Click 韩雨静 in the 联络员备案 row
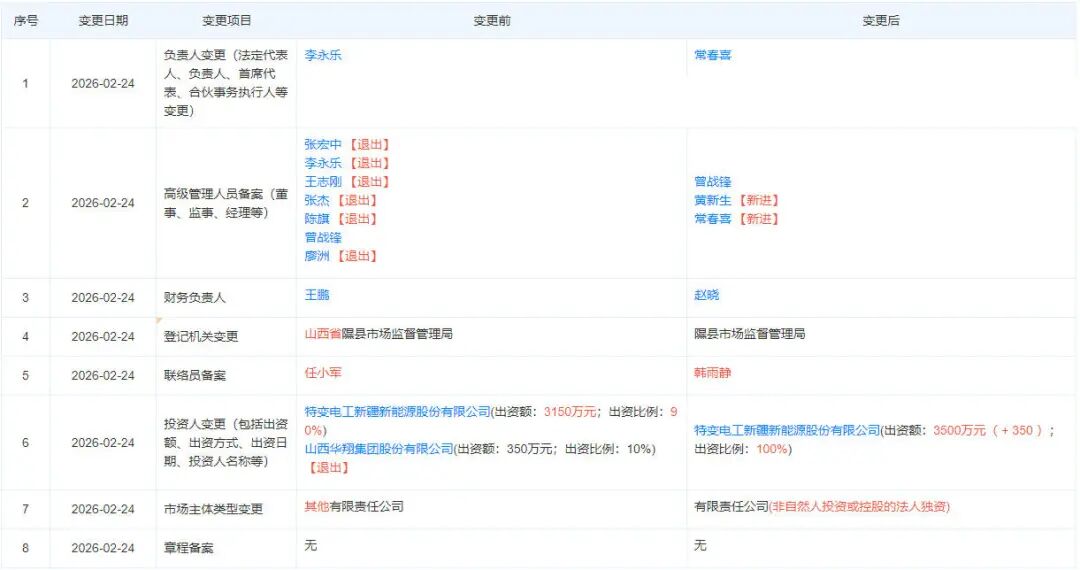 (x=712, y=372)
